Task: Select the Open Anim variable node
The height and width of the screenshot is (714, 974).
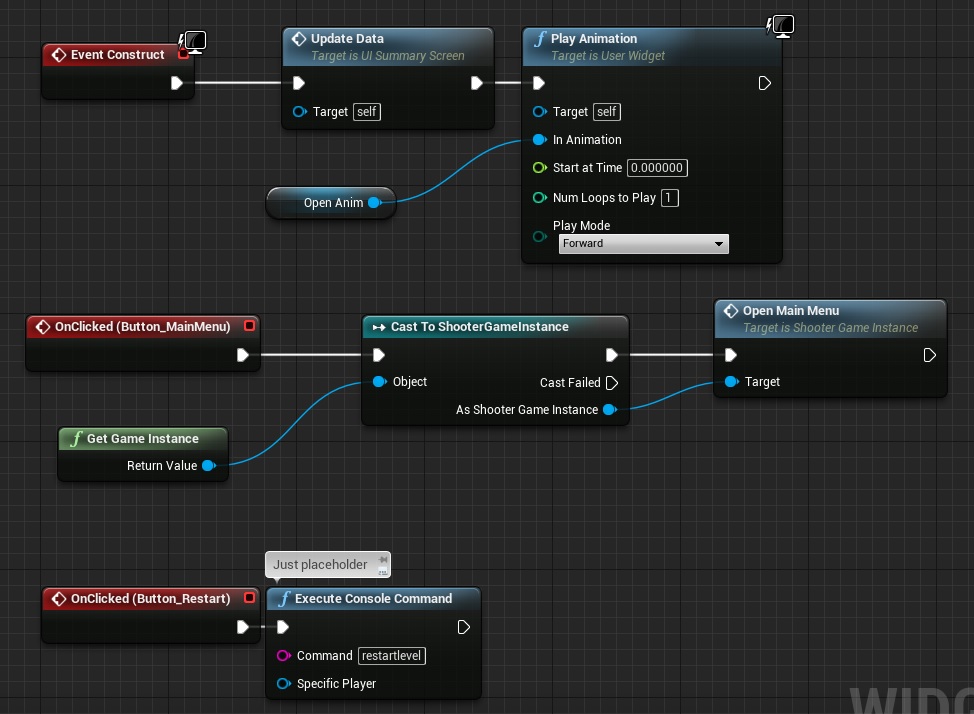Action: tap(331, 203)
